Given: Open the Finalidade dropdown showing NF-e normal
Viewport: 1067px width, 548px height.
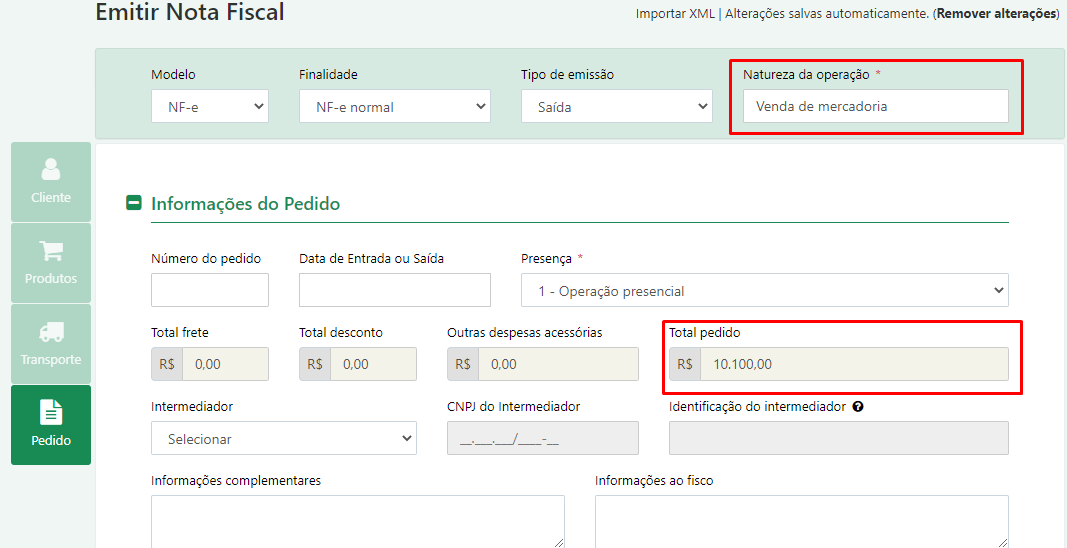Looking at the screenshot, I should (395, 106).
